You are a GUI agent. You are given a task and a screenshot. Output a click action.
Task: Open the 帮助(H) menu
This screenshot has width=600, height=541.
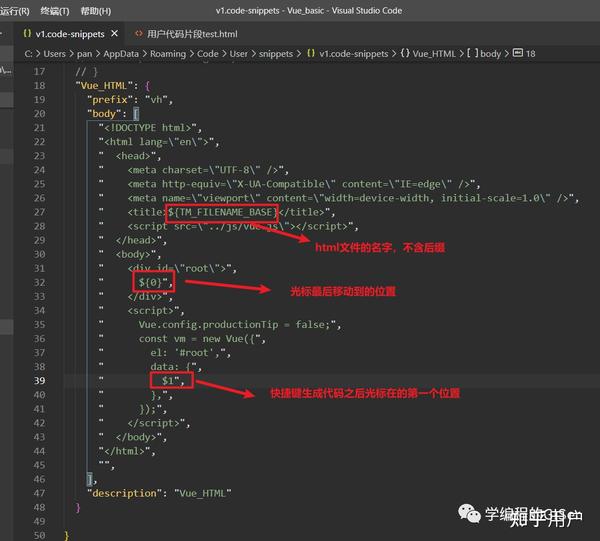click(96, 11)
